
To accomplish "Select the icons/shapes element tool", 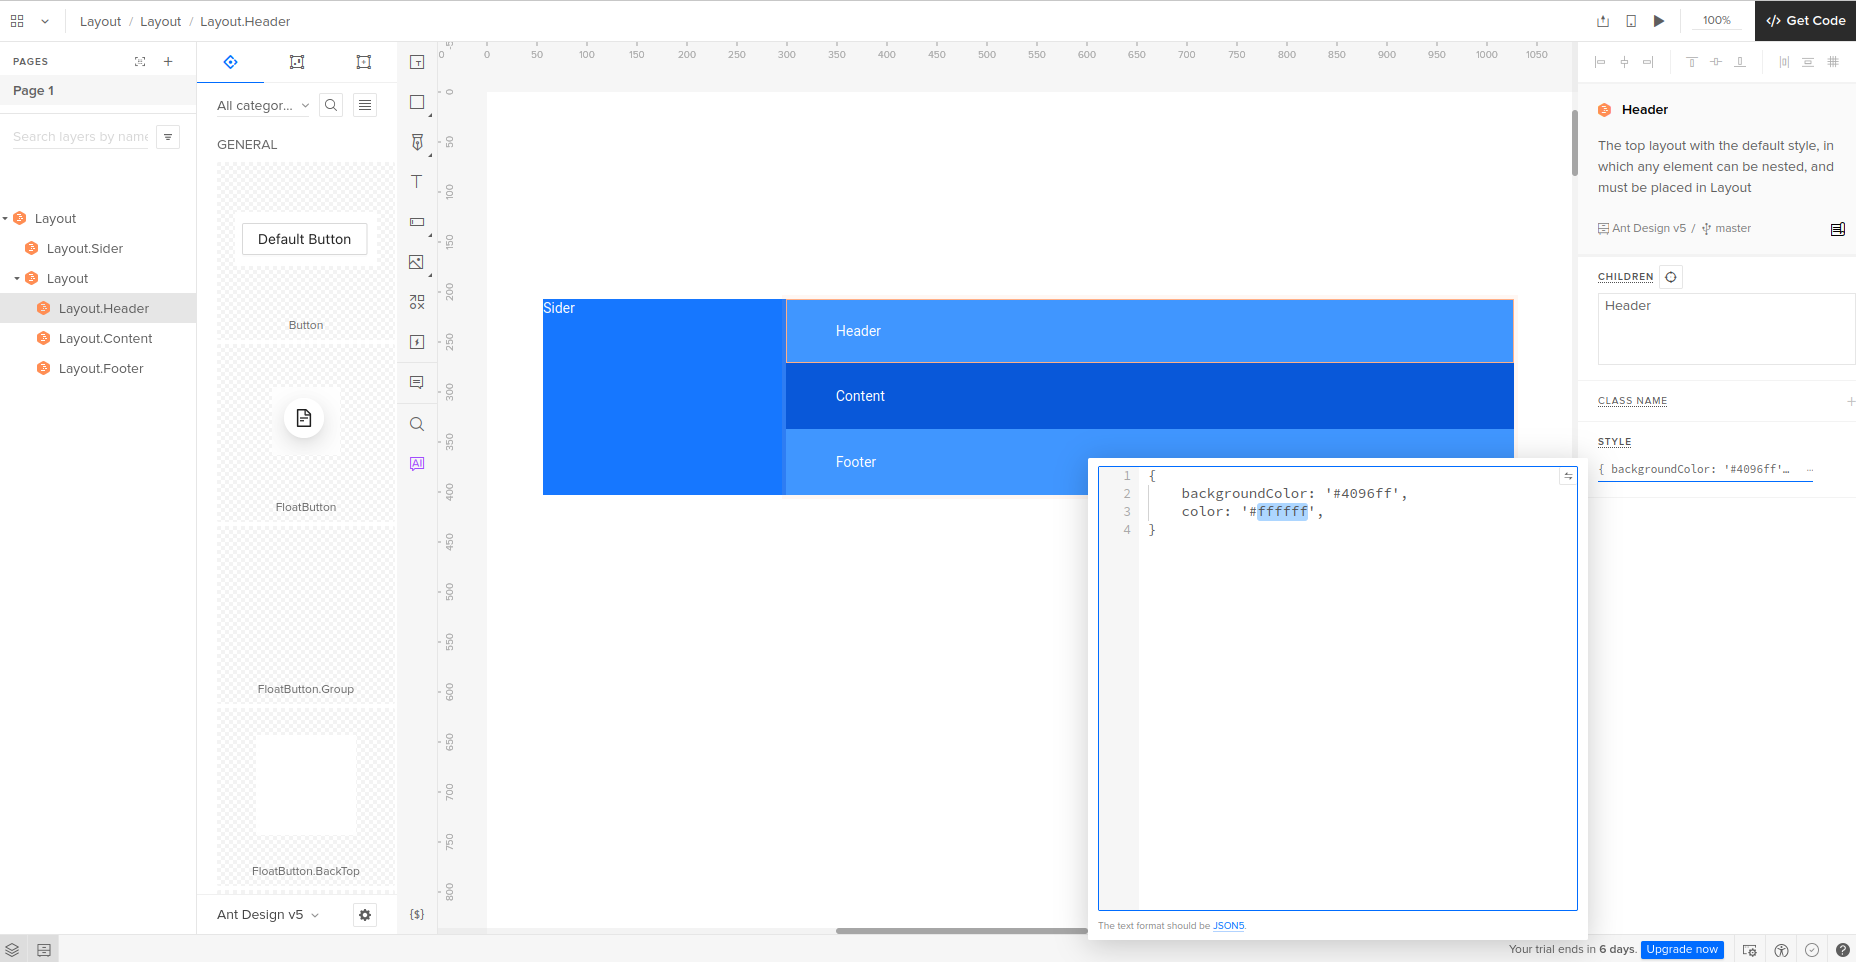I will click(417, 302).
